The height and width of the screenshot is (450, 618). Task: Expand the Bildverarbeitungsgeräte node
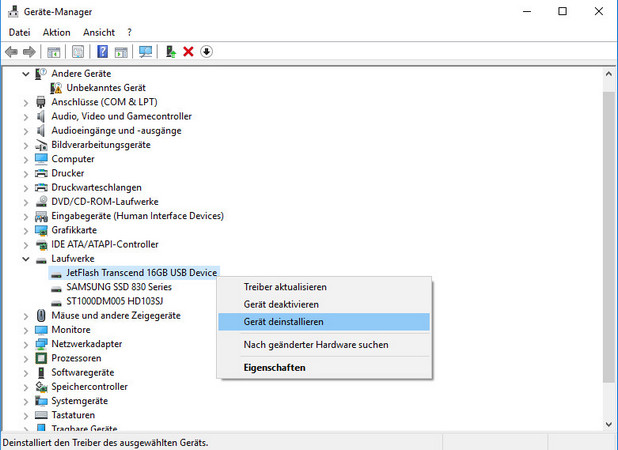pos(26,145)
